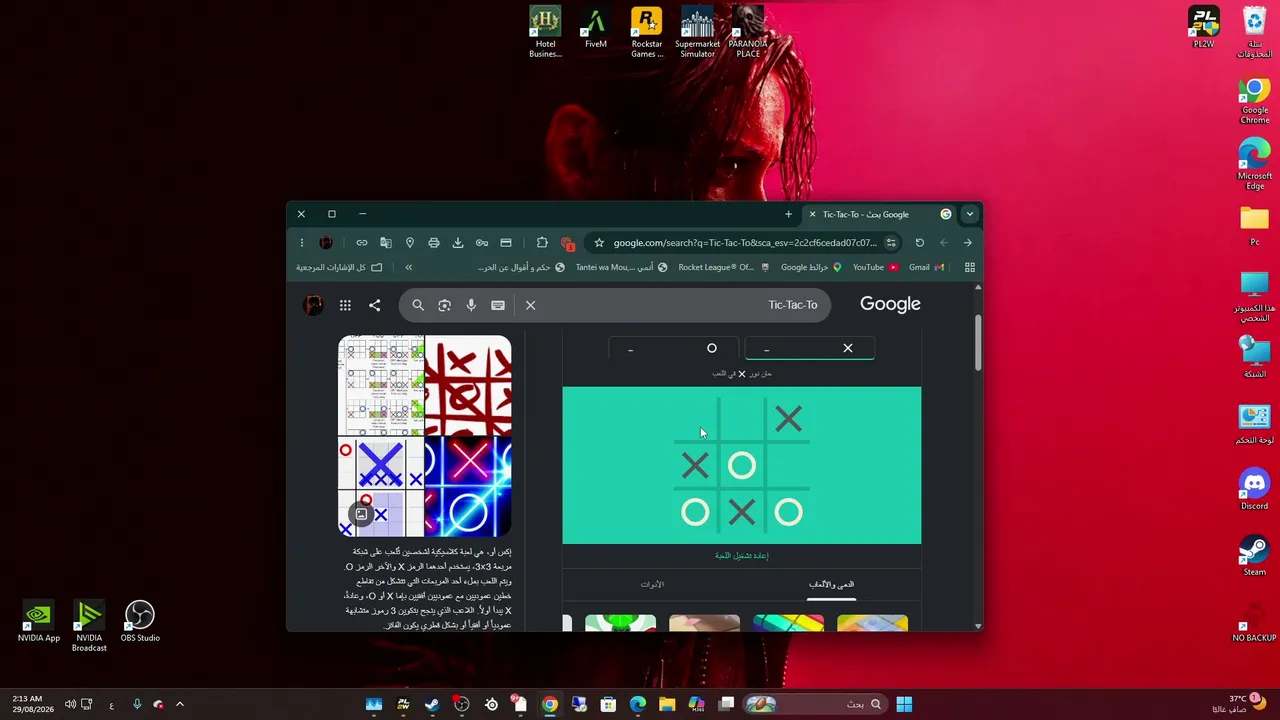Open the Gmail bookmark
This screenshot has width=1280, height=720.
tap(925, 267)
